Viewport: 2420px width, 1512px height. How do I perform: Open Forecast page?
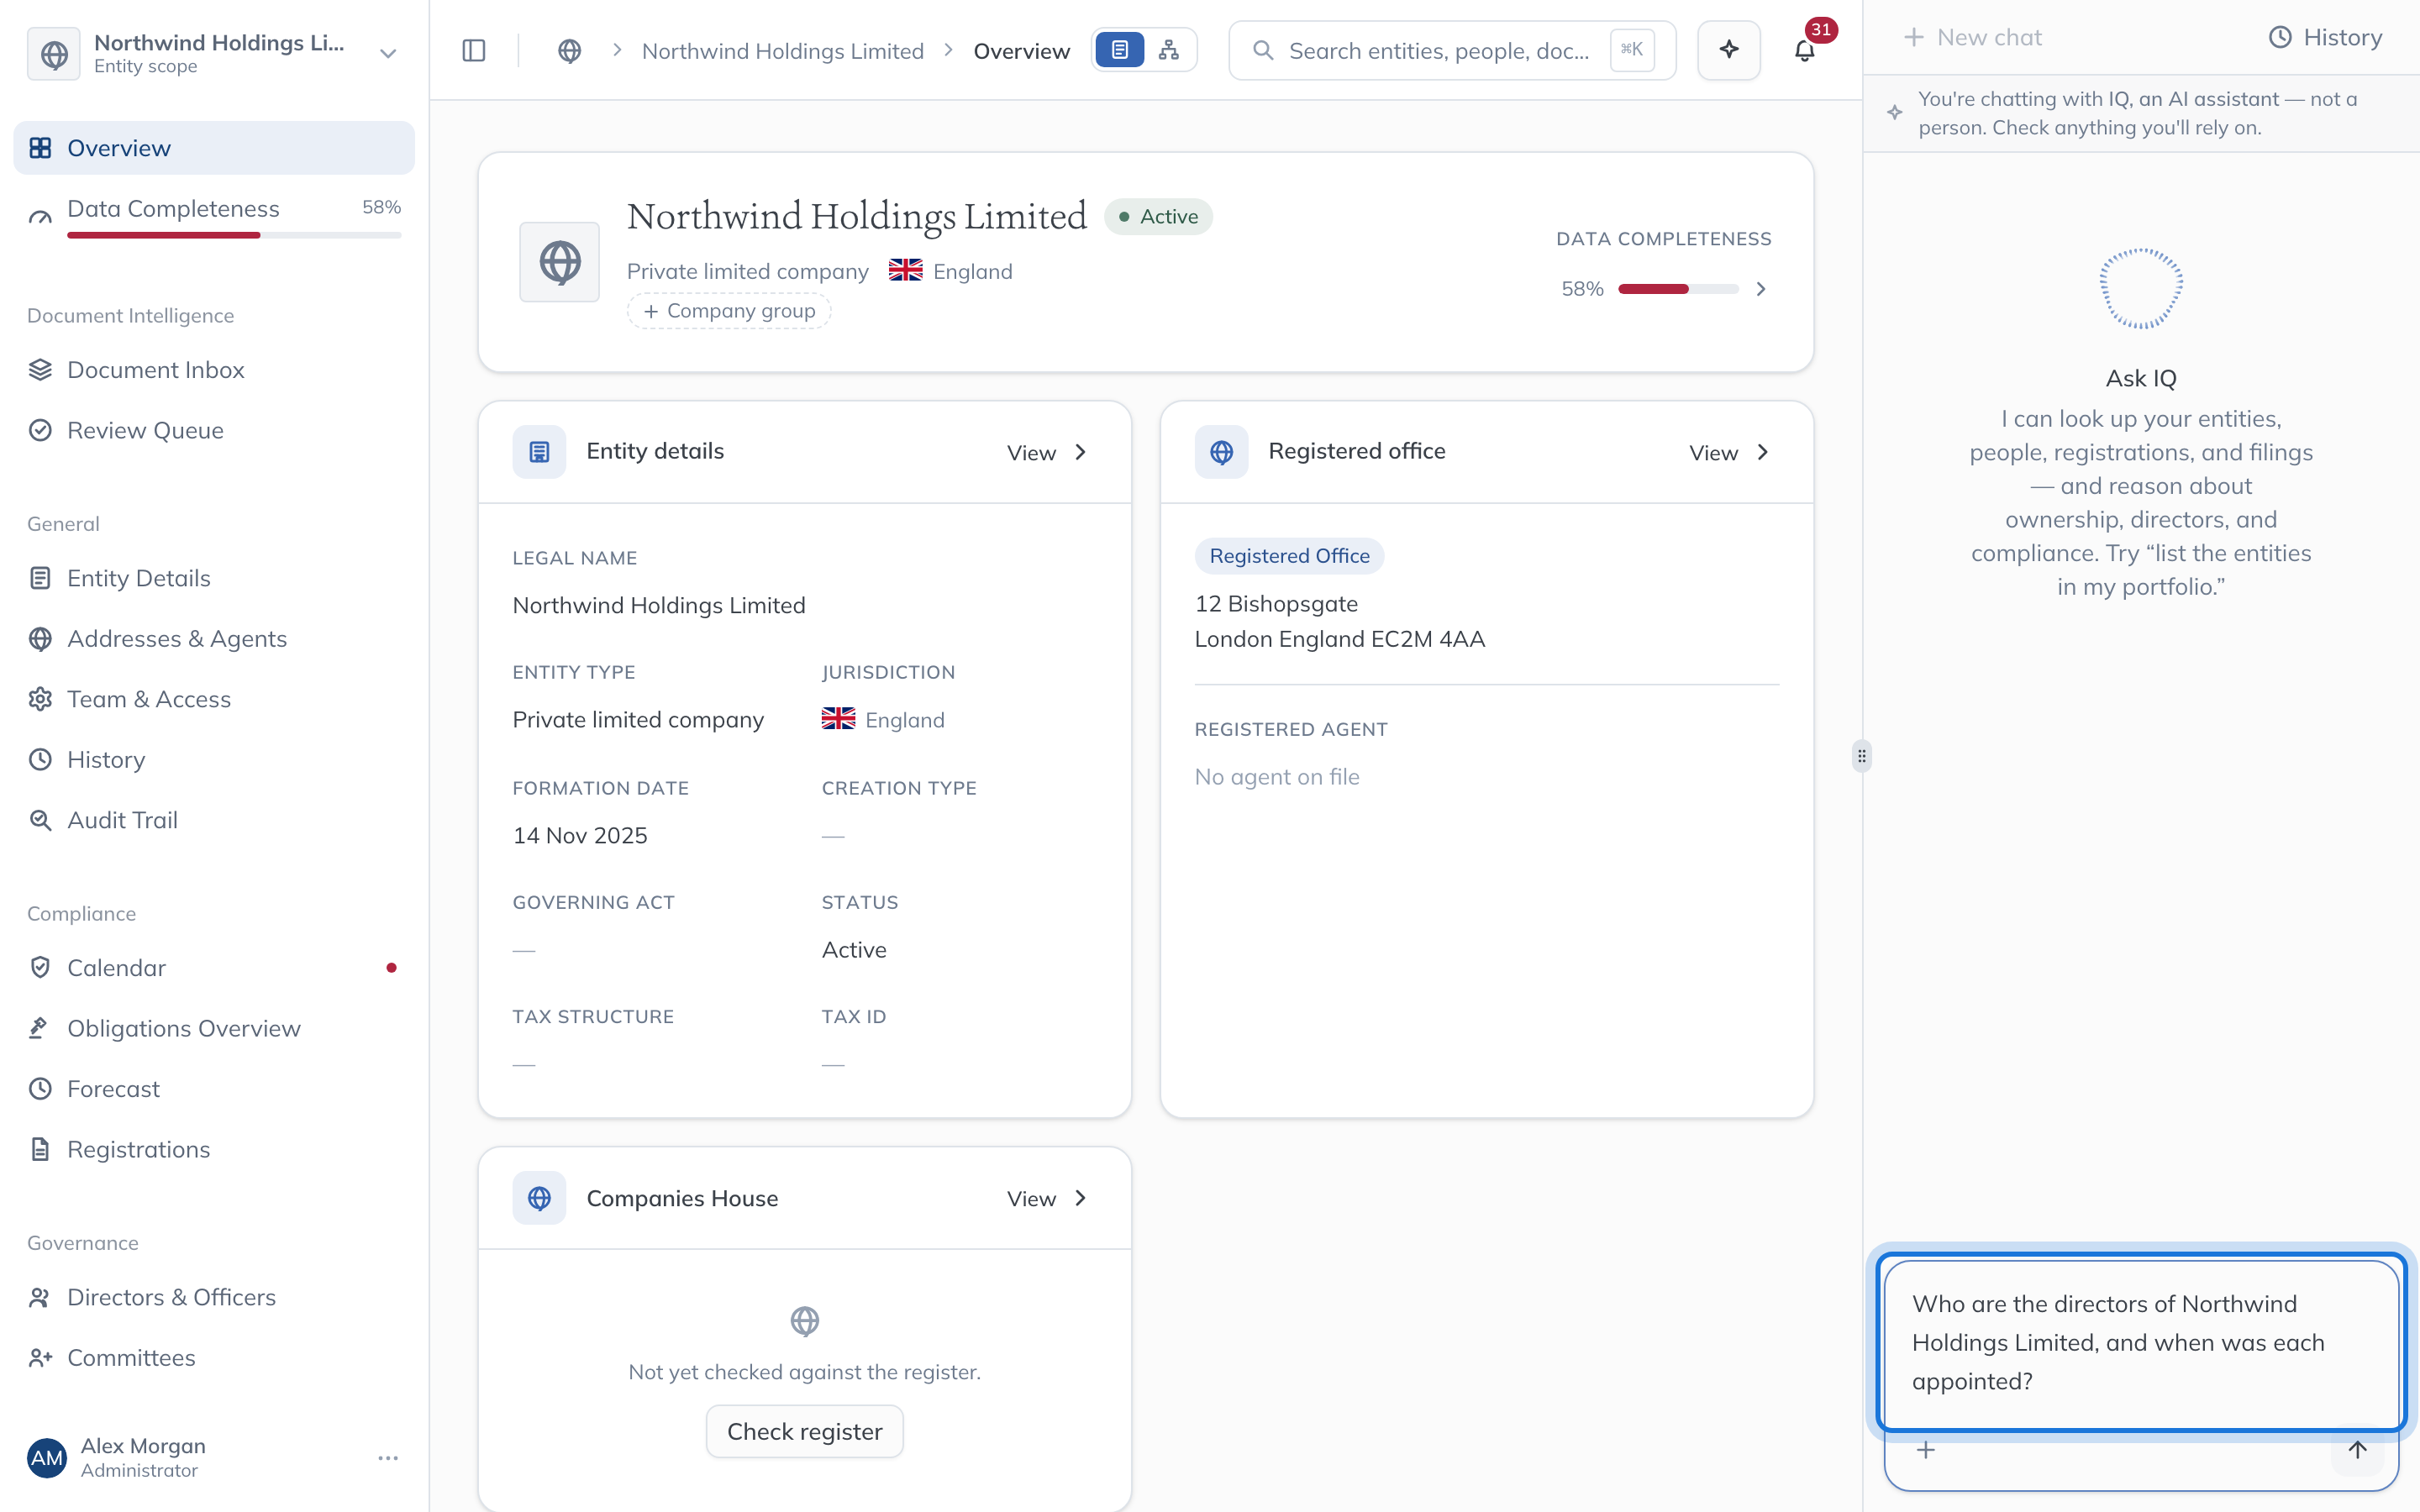(214, 1089)
